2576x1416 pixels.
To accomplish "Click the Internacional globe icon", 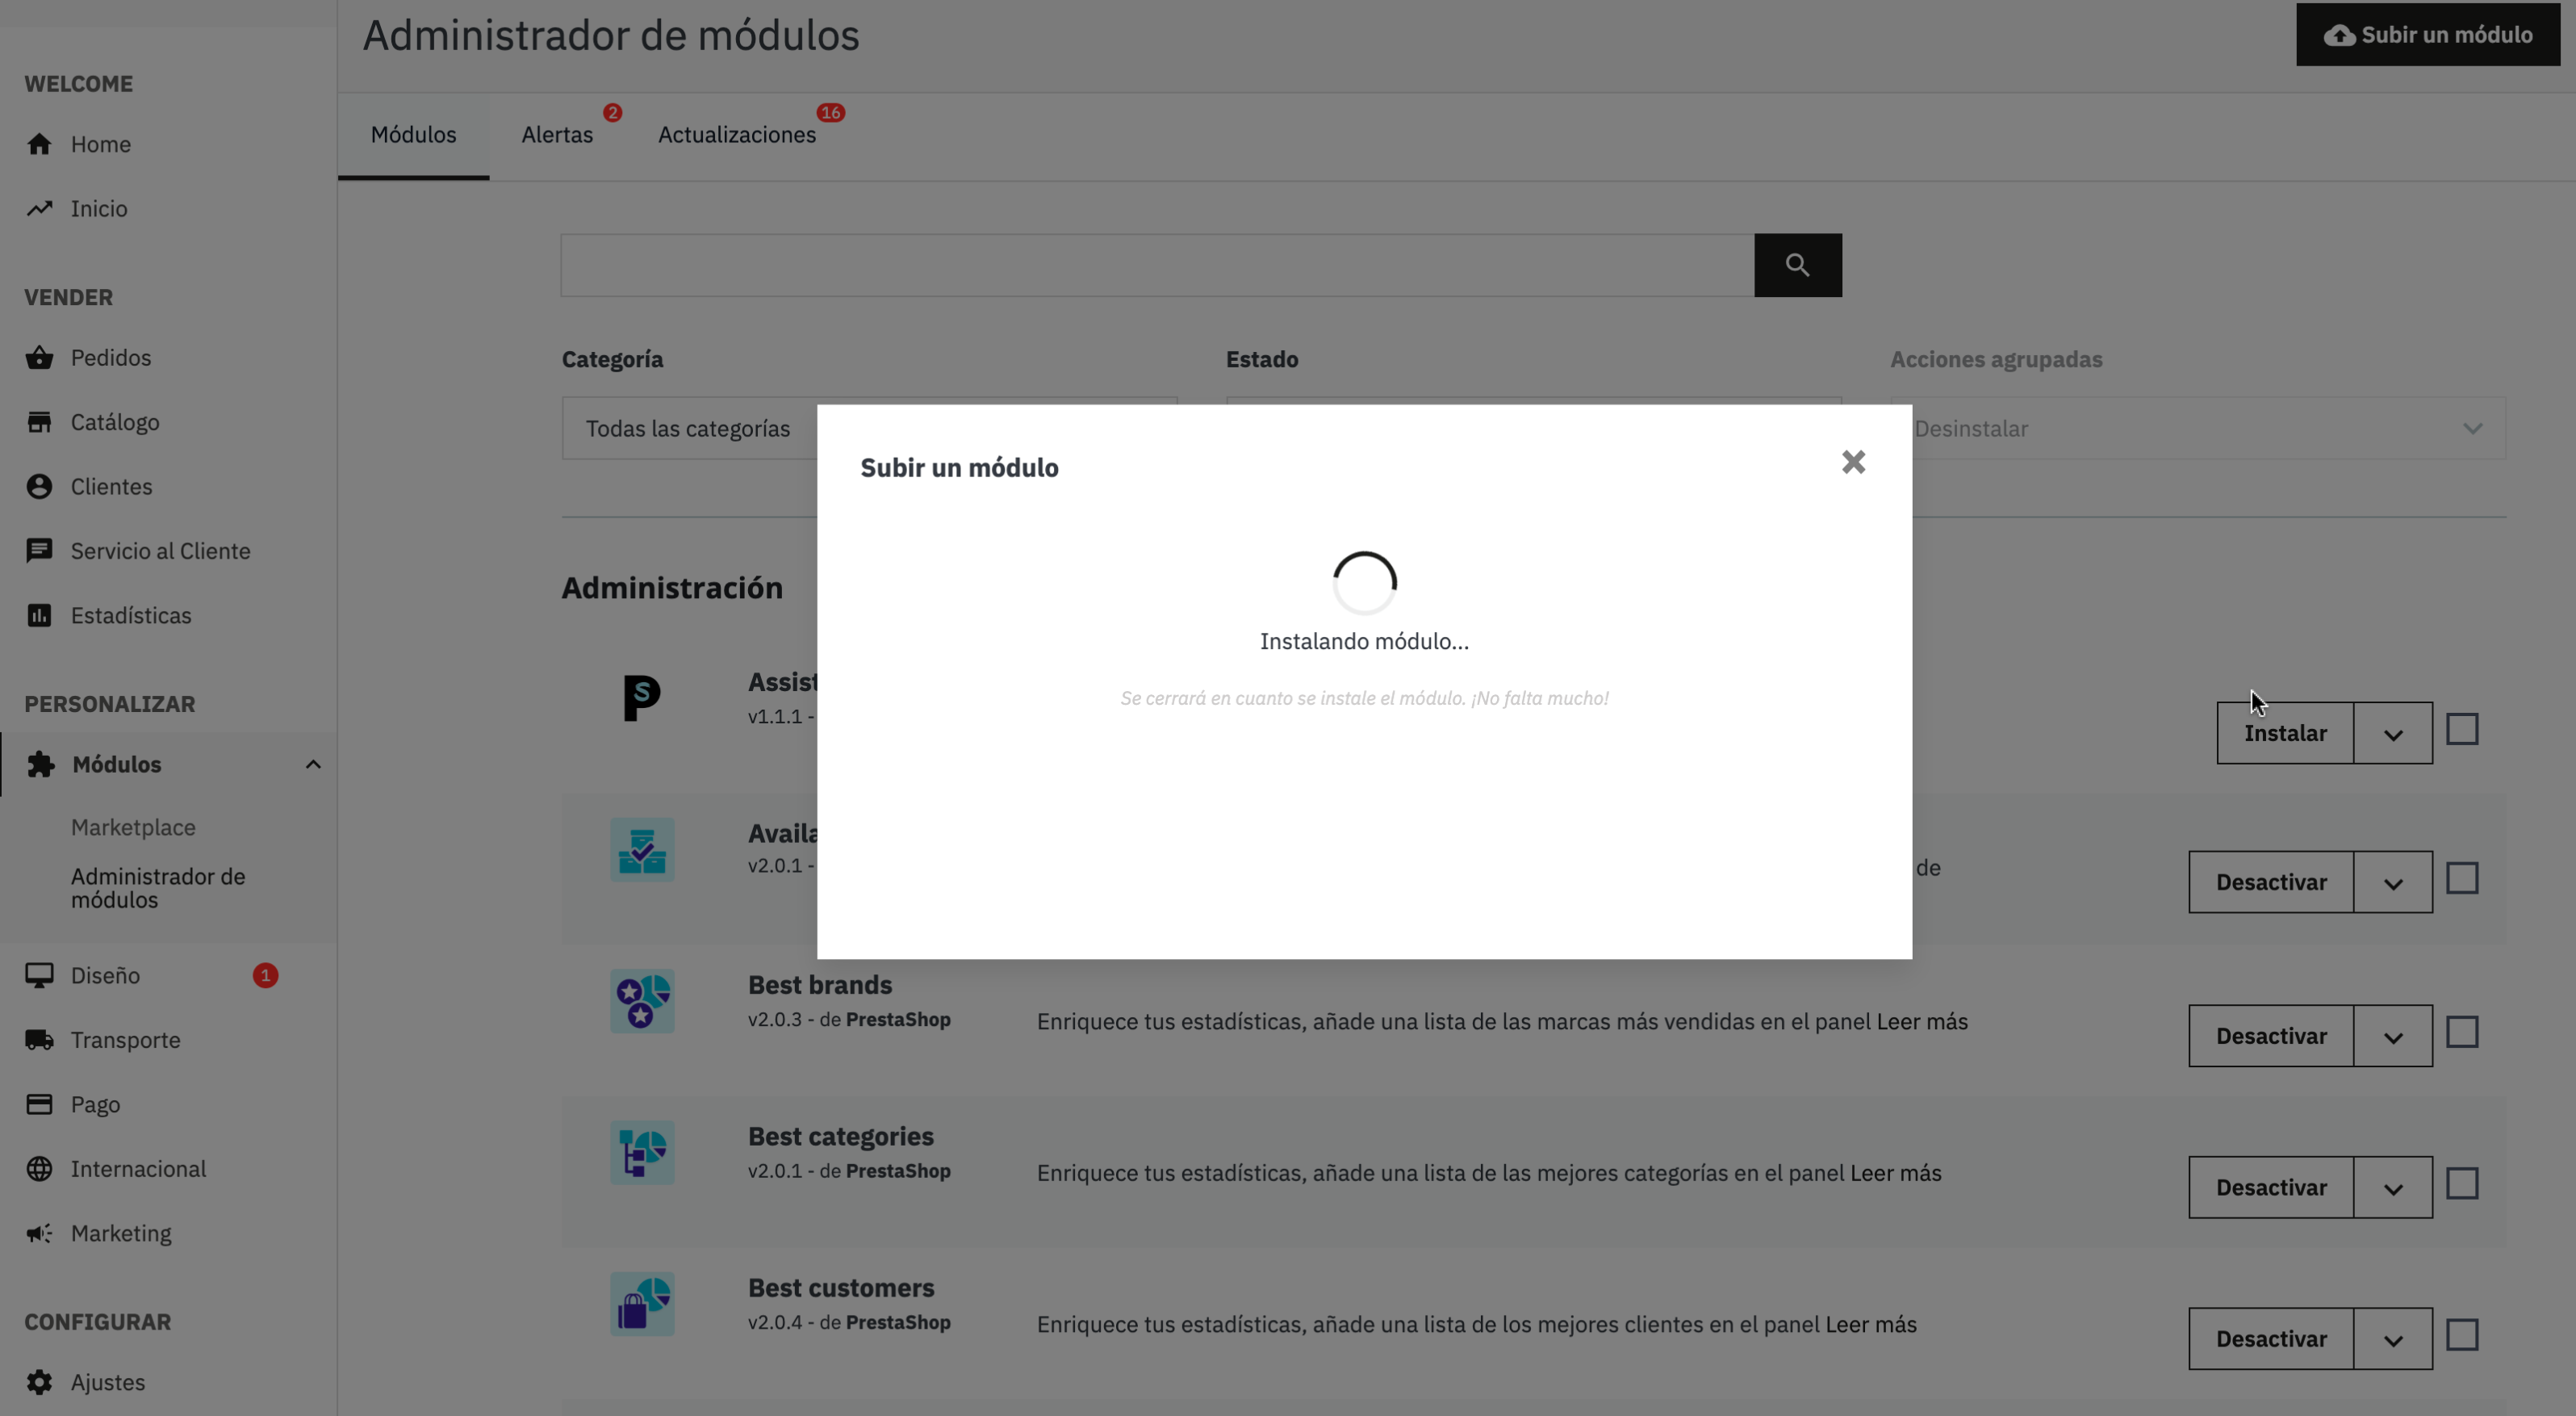I will [39, 1169].
